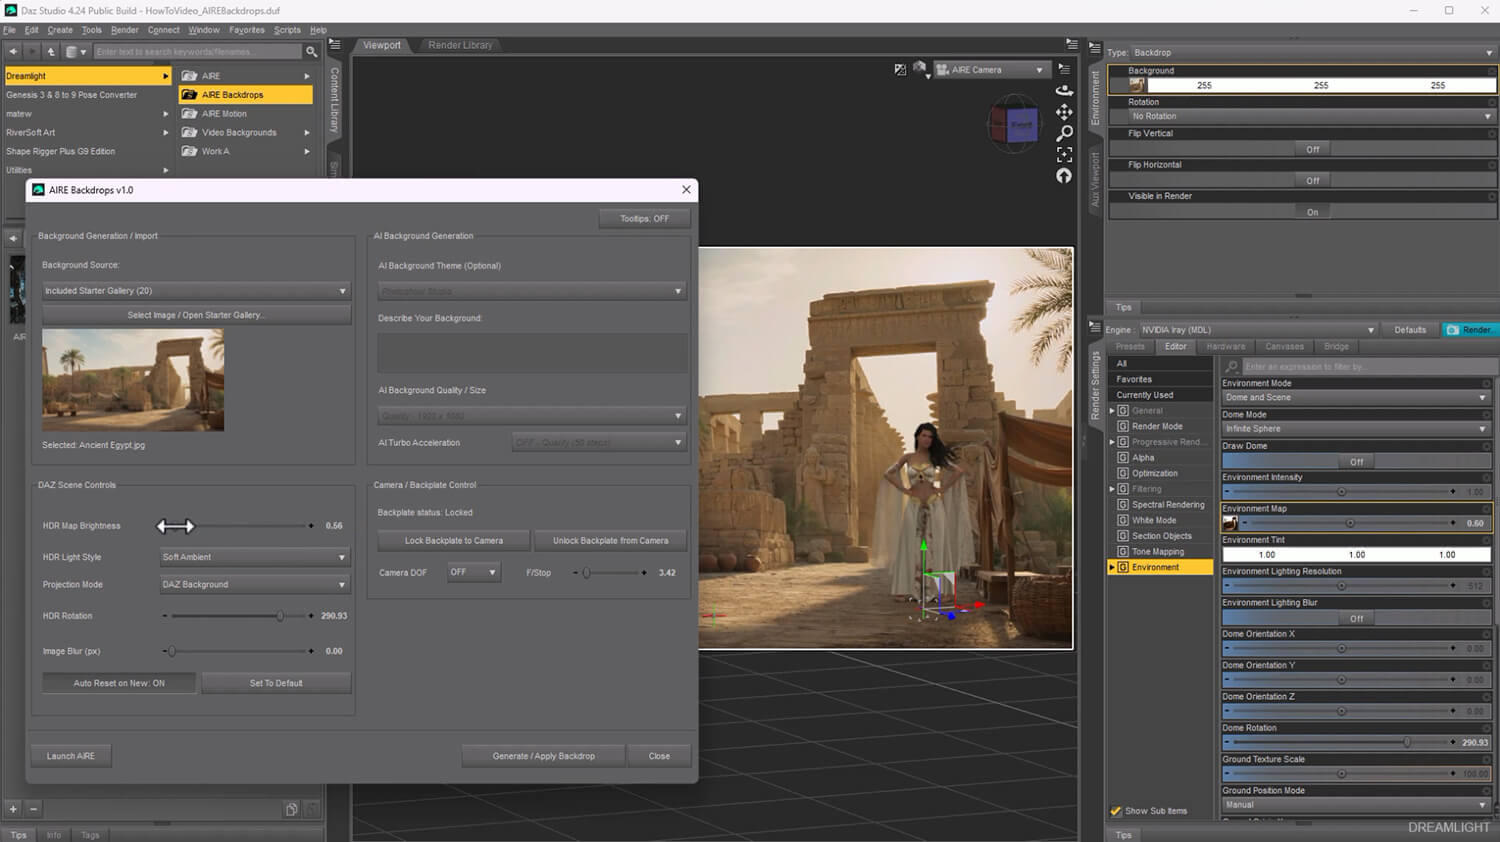Select the pan view icon in viewport
Screen dimensions: 1500x842
tap(1064, 111)
